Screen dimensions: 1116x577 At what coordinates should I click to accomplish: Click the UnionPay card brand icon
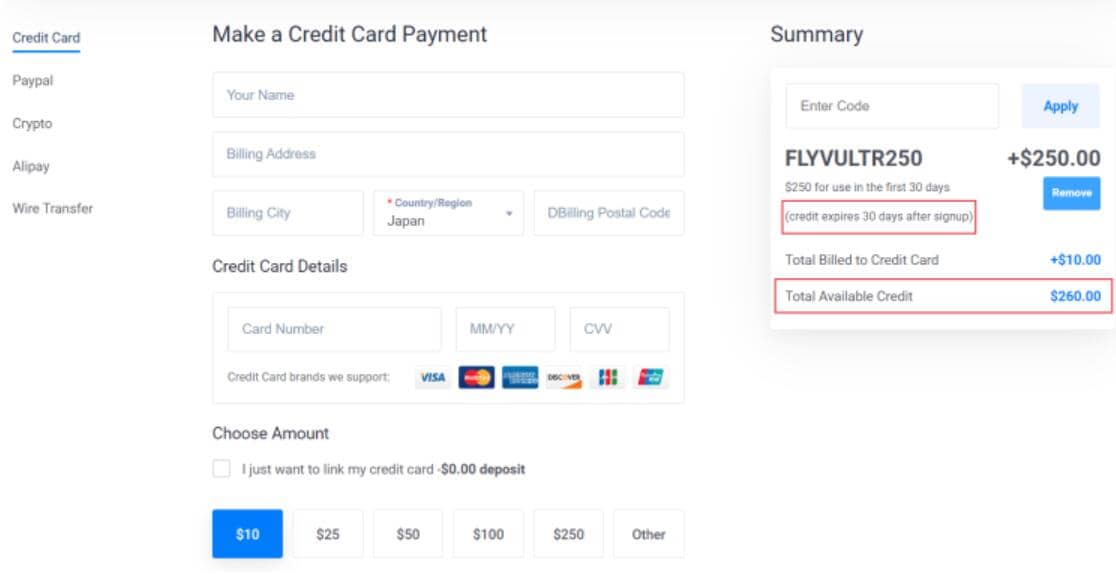click(651, 378)
